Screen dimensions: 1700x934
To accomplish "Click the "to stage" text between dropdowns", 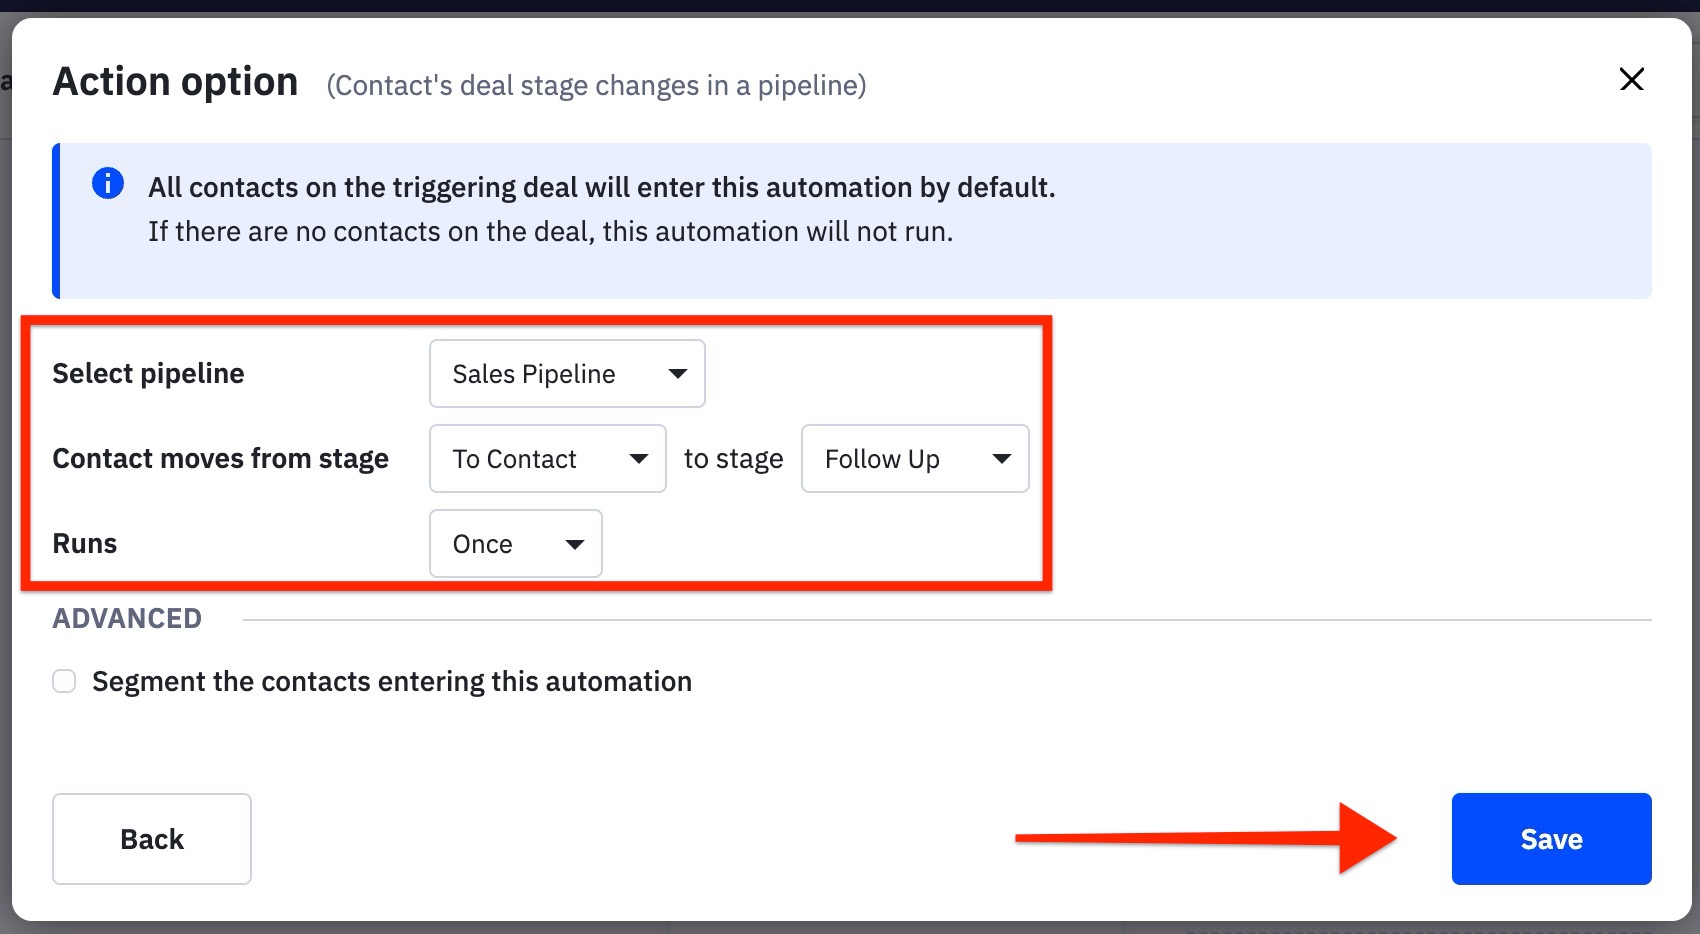I will point(733,459).
